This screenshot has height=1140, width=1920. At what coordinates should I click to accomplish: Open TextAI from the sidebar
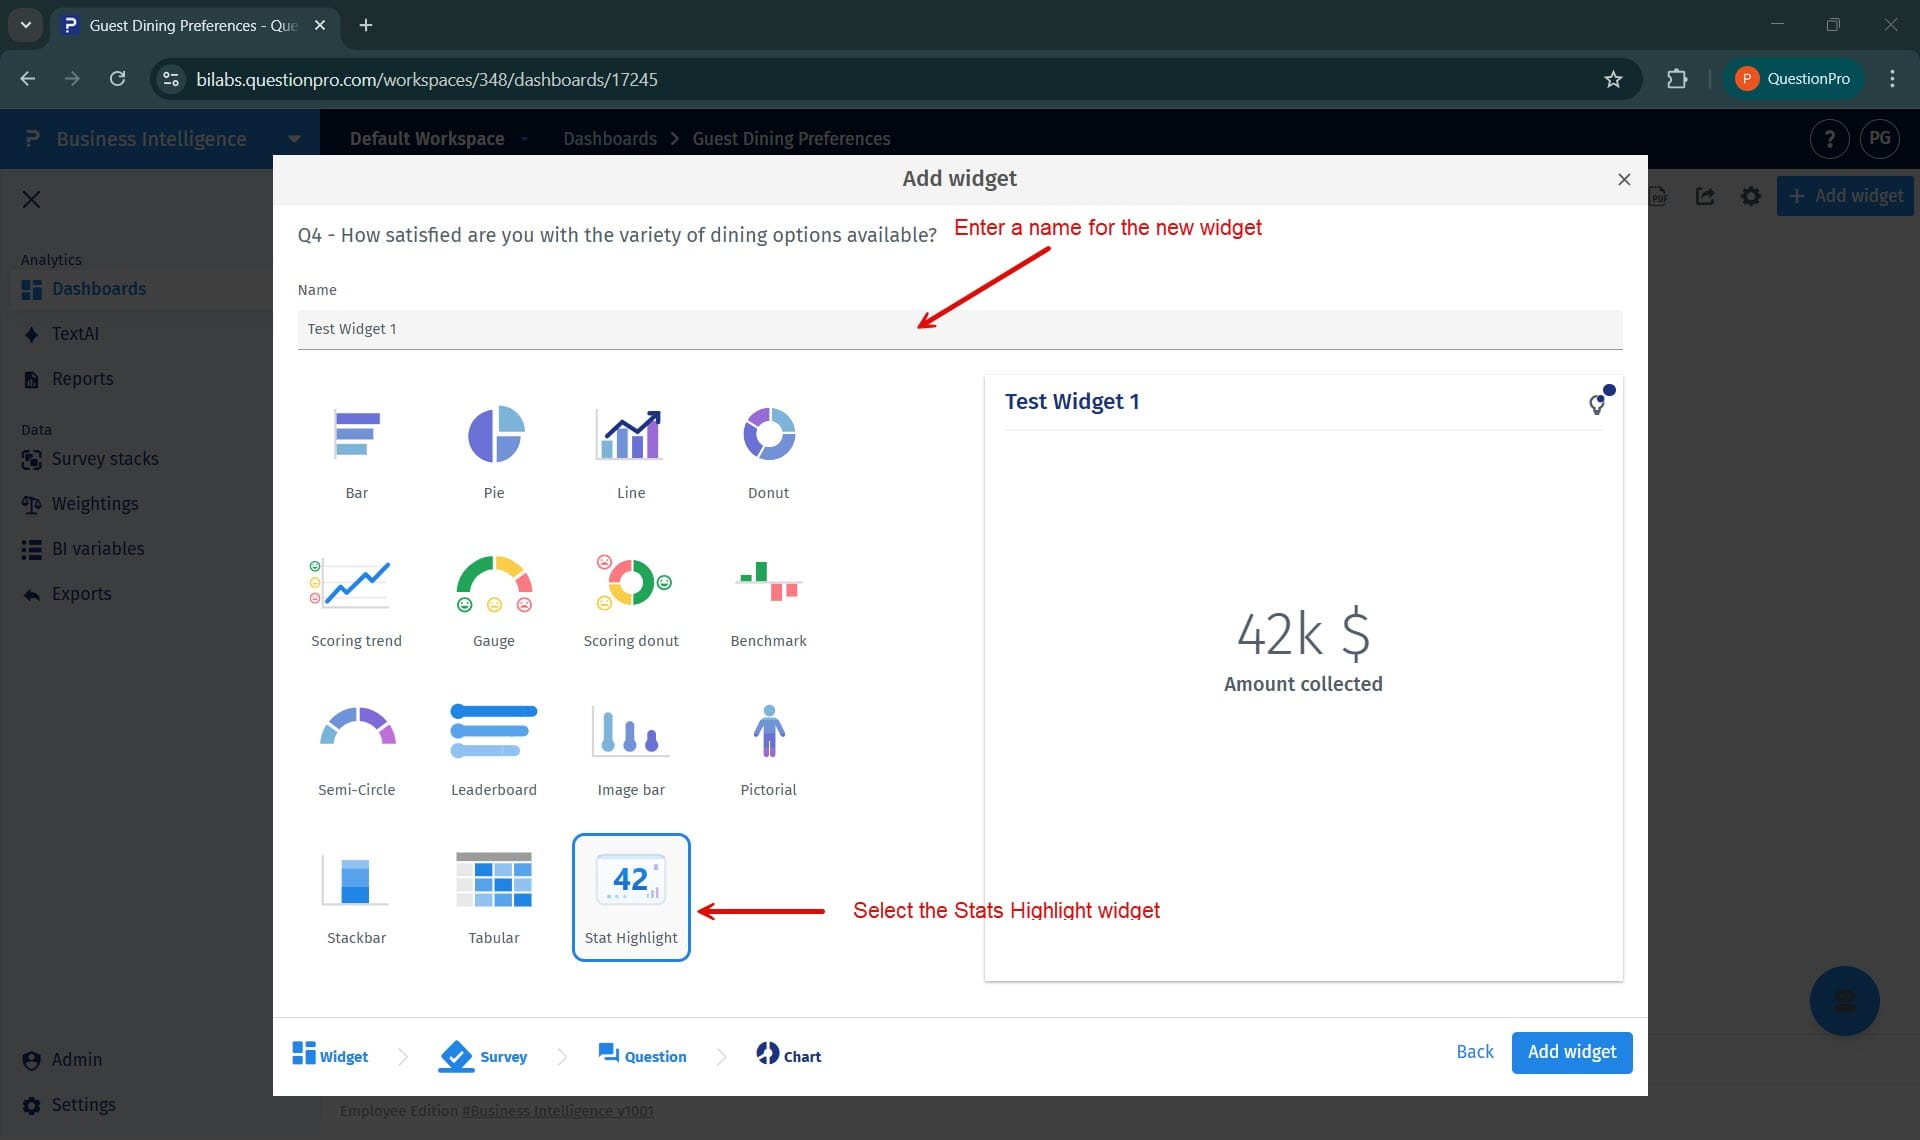75,333
